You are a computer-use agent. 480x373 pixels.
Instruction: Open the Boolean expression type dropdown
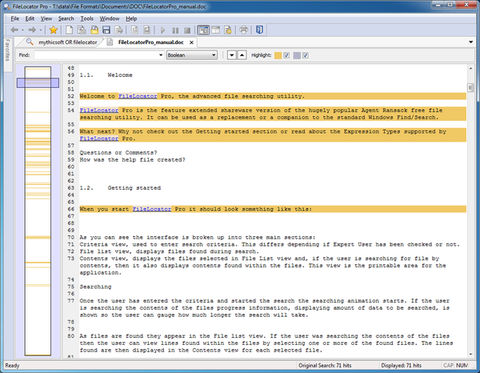coord(192,55)
